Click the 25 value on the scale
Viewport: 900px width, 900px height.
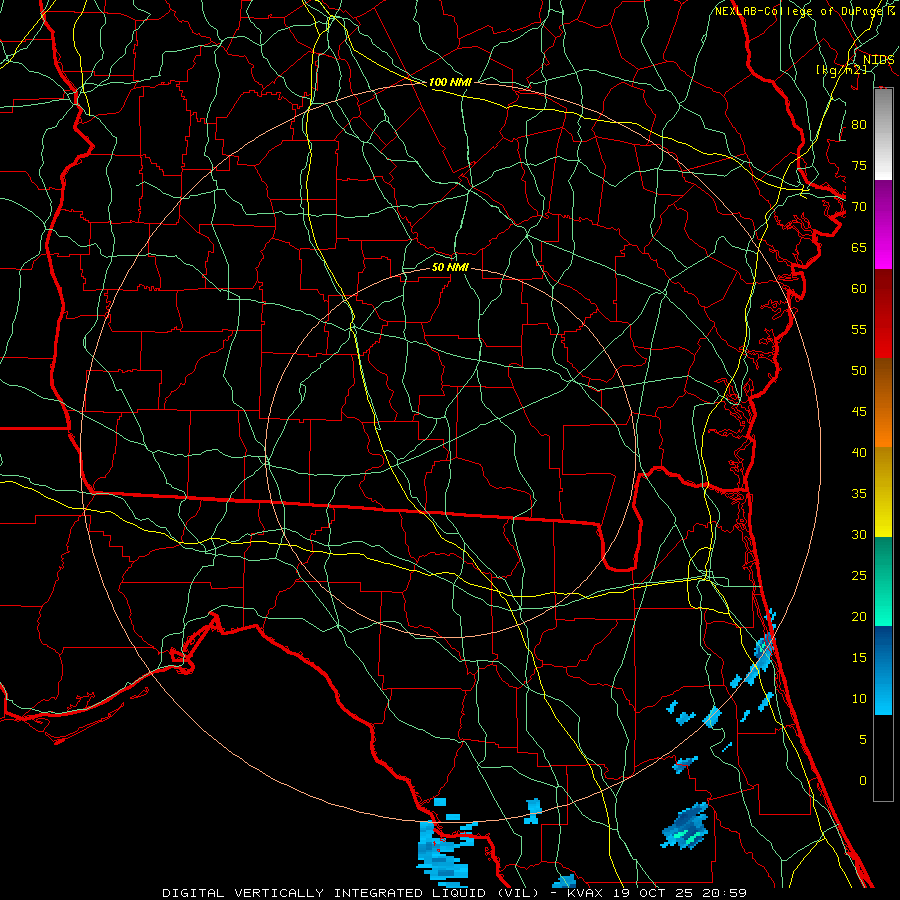click(x=859, y=575)
